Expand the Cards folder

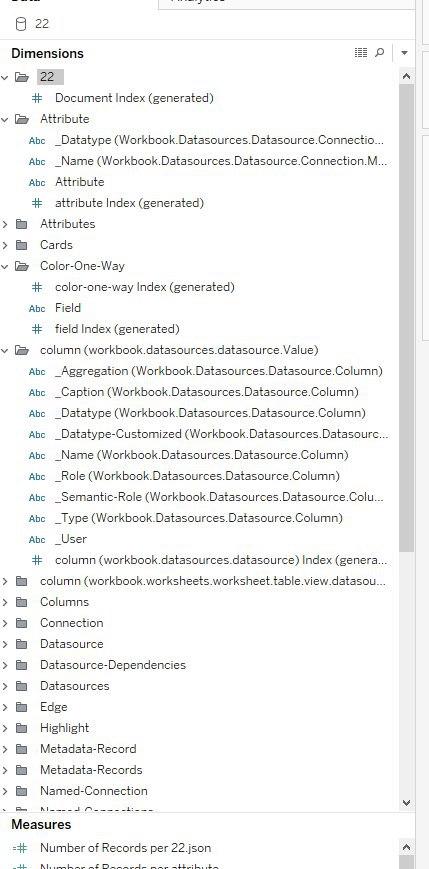4,246
